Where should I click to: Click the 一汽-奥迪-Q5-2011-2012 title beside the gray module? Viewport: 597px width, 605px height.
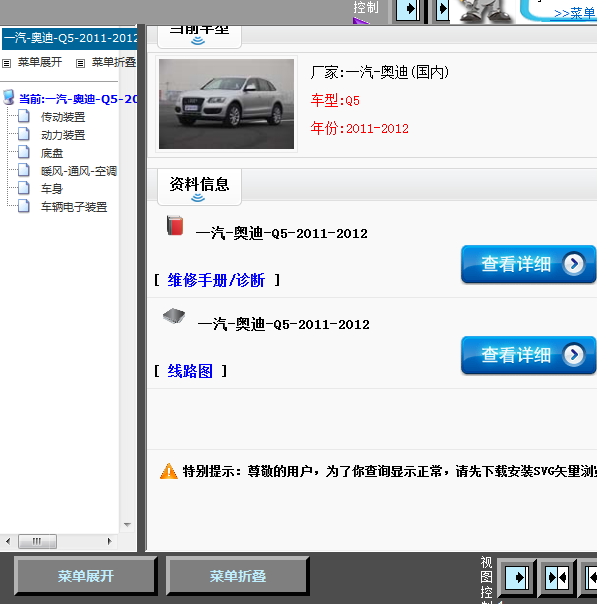click(x=283, y=324)
